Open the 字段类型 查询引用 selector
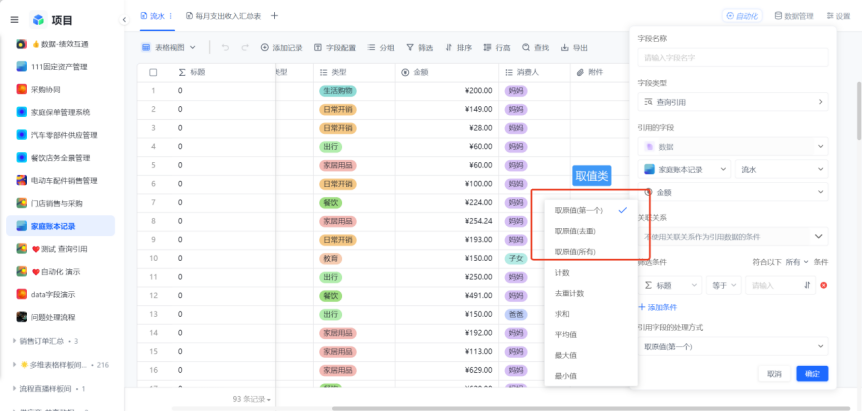This screenshot has height=411, width=862. click(x=733, y=102)
